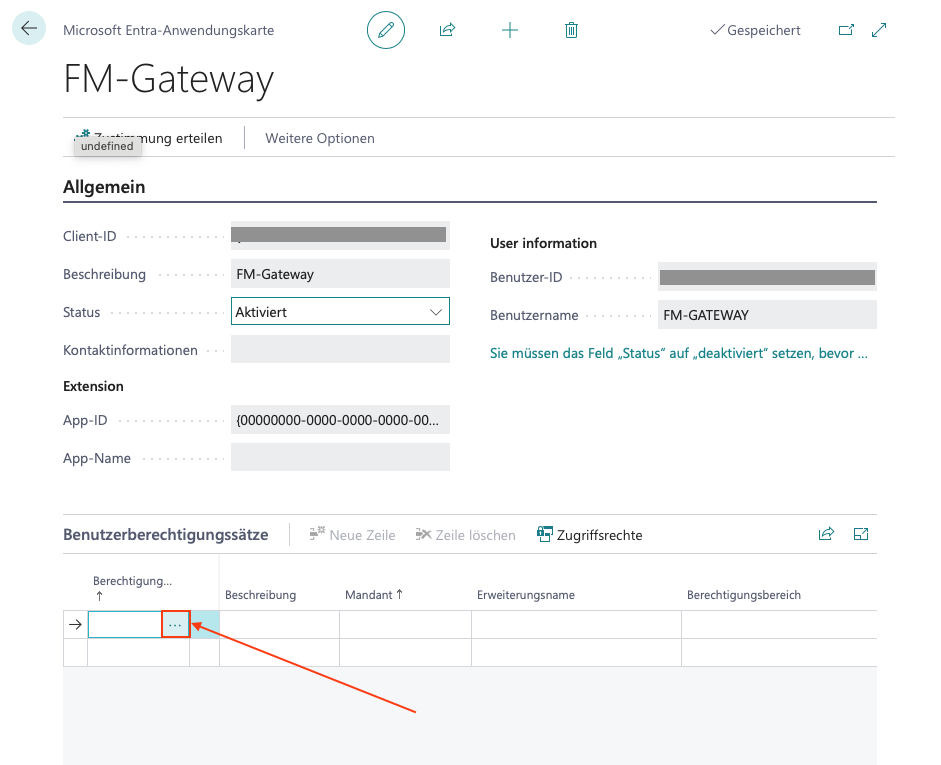This screenshot has height=765, width=941.
Task: Click the App-Name field
Action: coord(340,457)
